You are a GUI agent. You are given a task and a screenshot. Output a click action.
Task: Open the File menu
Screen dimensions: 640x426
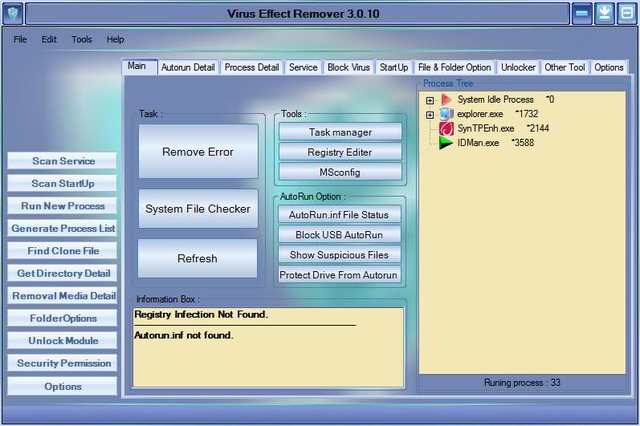click(x=20, y=40)
